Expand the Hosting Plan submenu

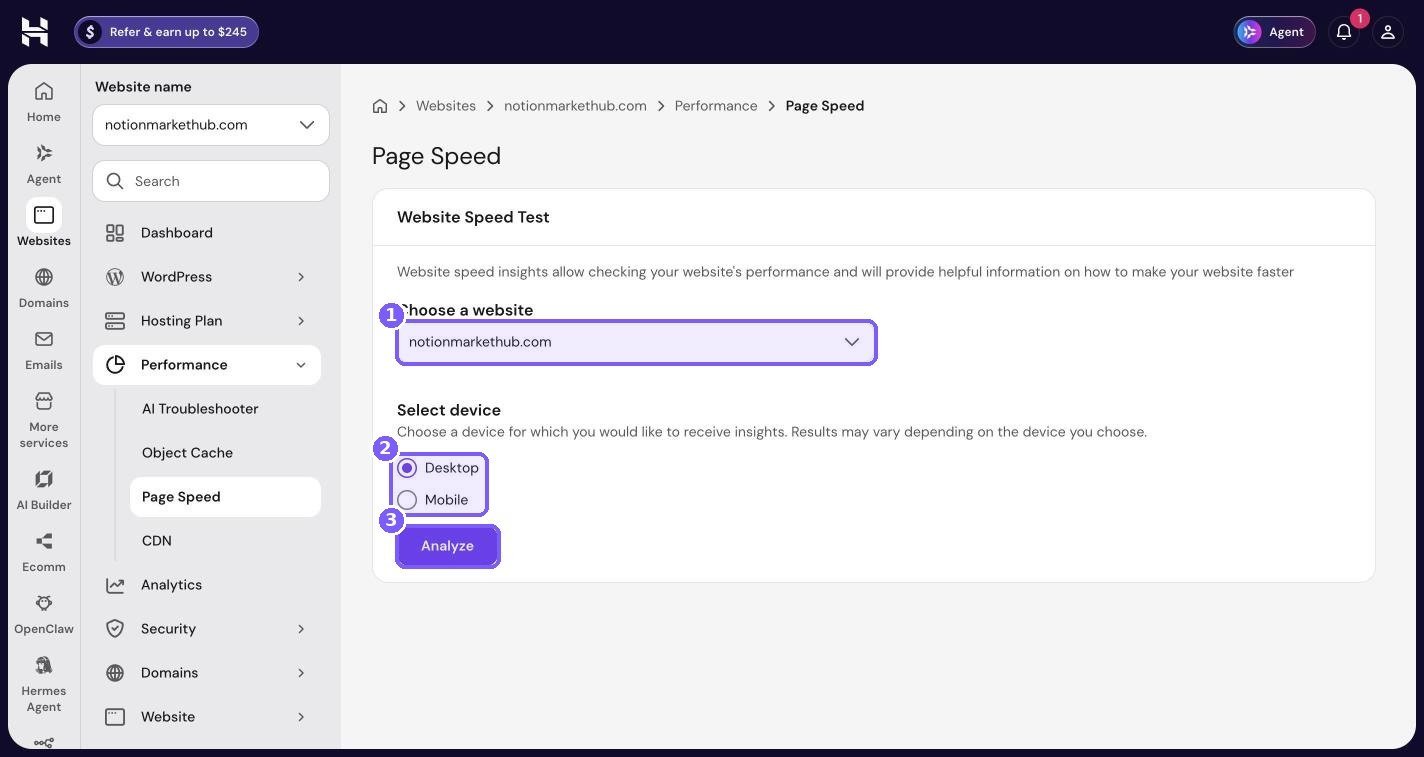point(207,321)
